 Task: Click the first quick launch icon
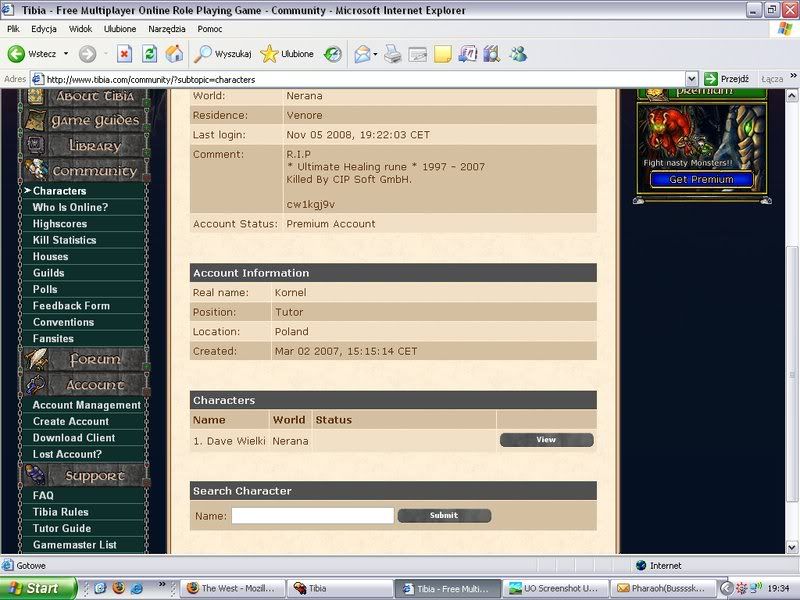coord(100,588)
